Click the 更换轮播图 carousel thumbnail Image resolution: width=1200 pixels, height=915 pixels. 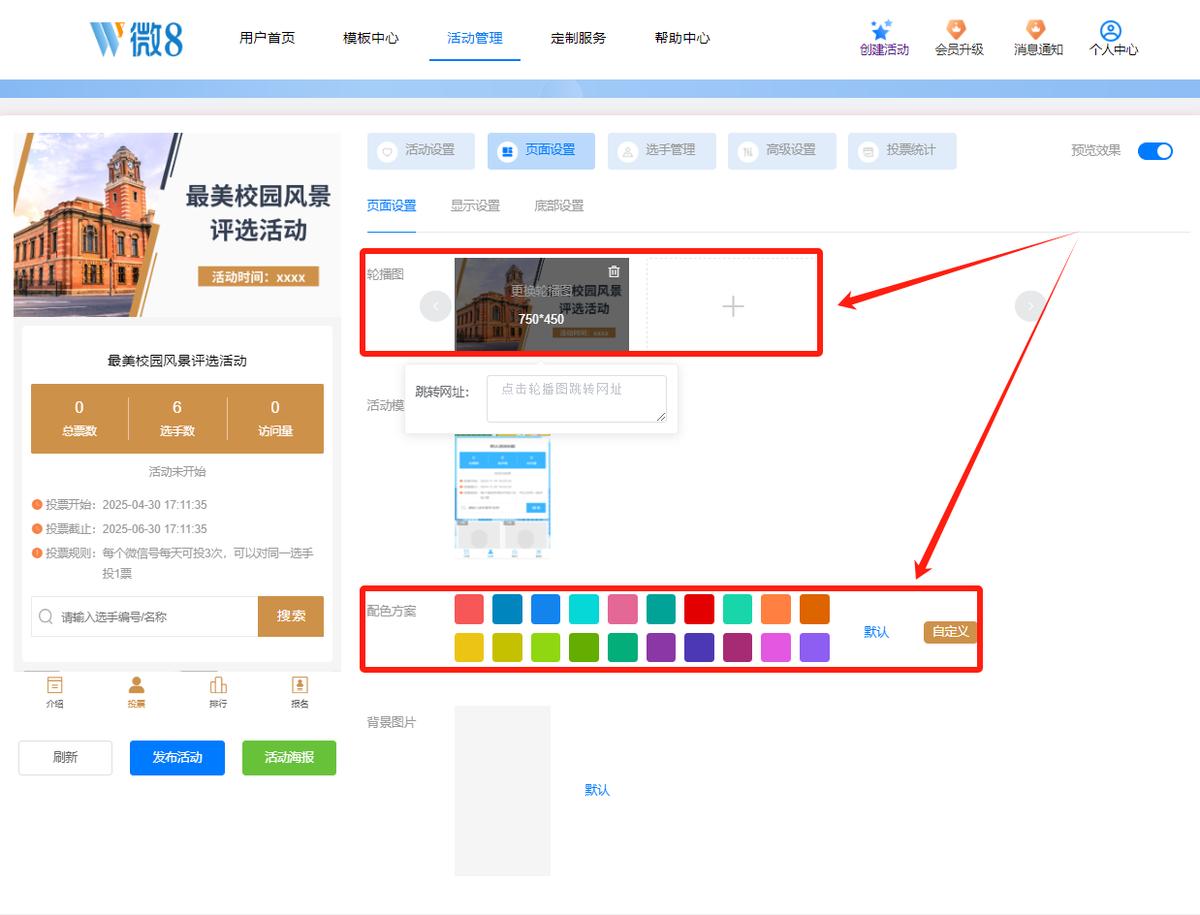click(x=542, y=305)
